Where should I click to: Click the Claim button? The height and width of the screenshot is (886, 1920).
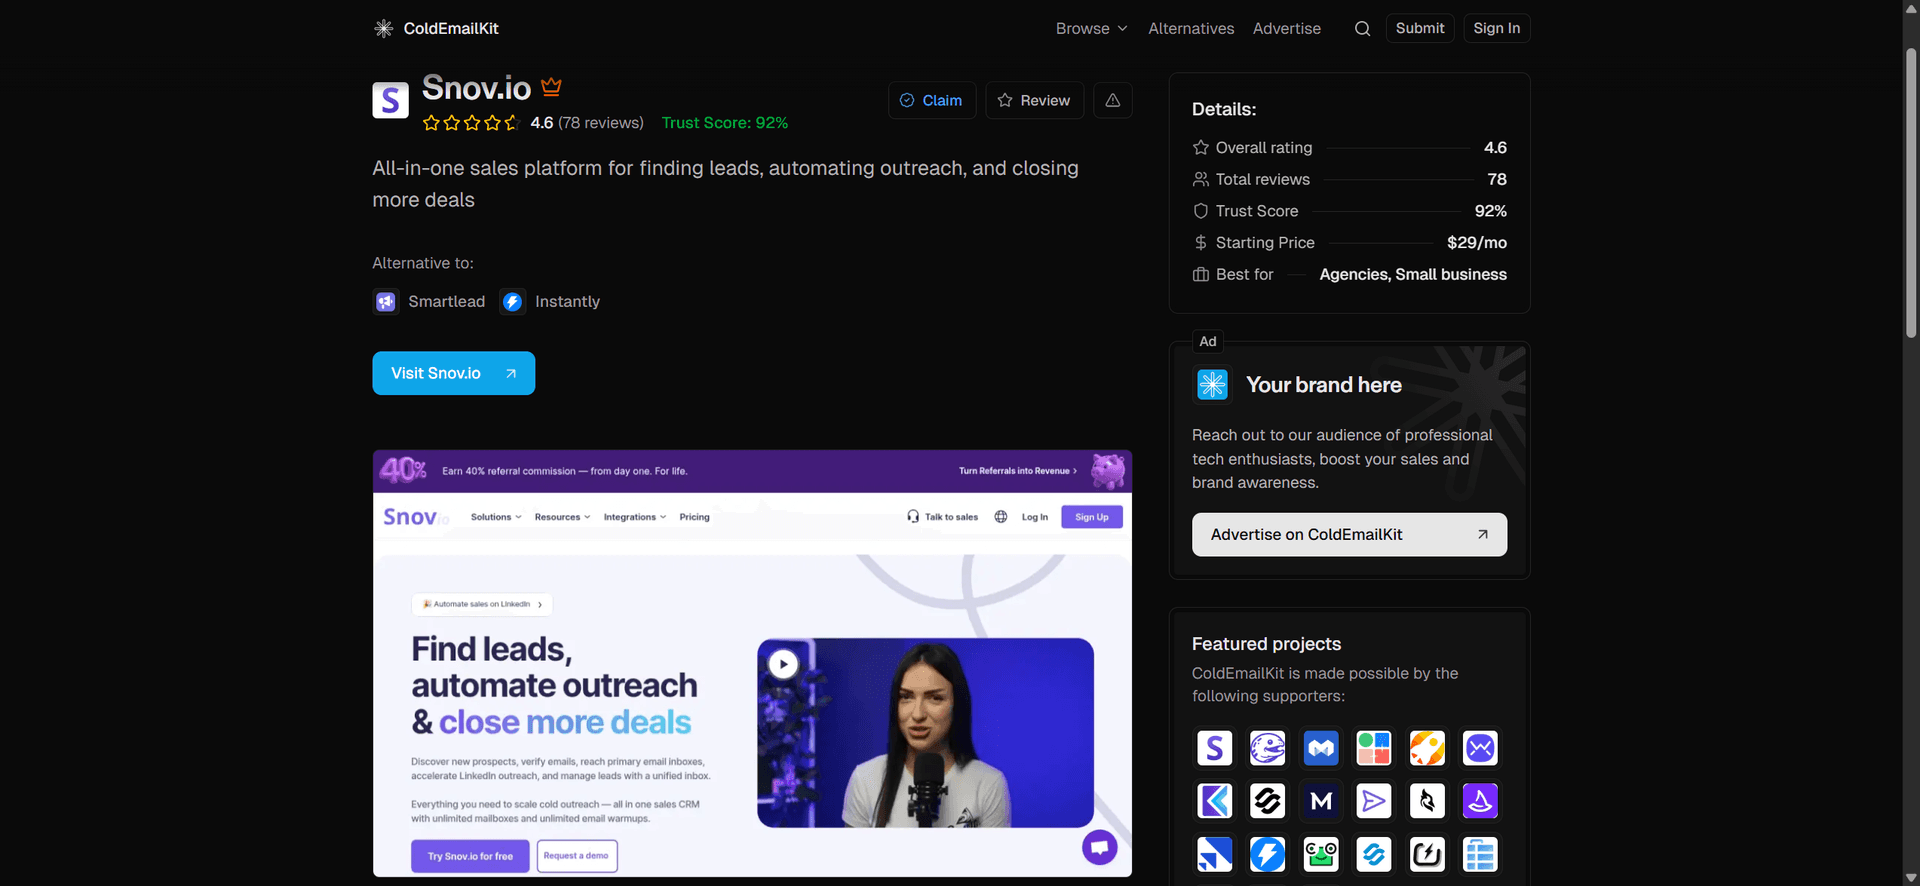[x=931, y=100]
